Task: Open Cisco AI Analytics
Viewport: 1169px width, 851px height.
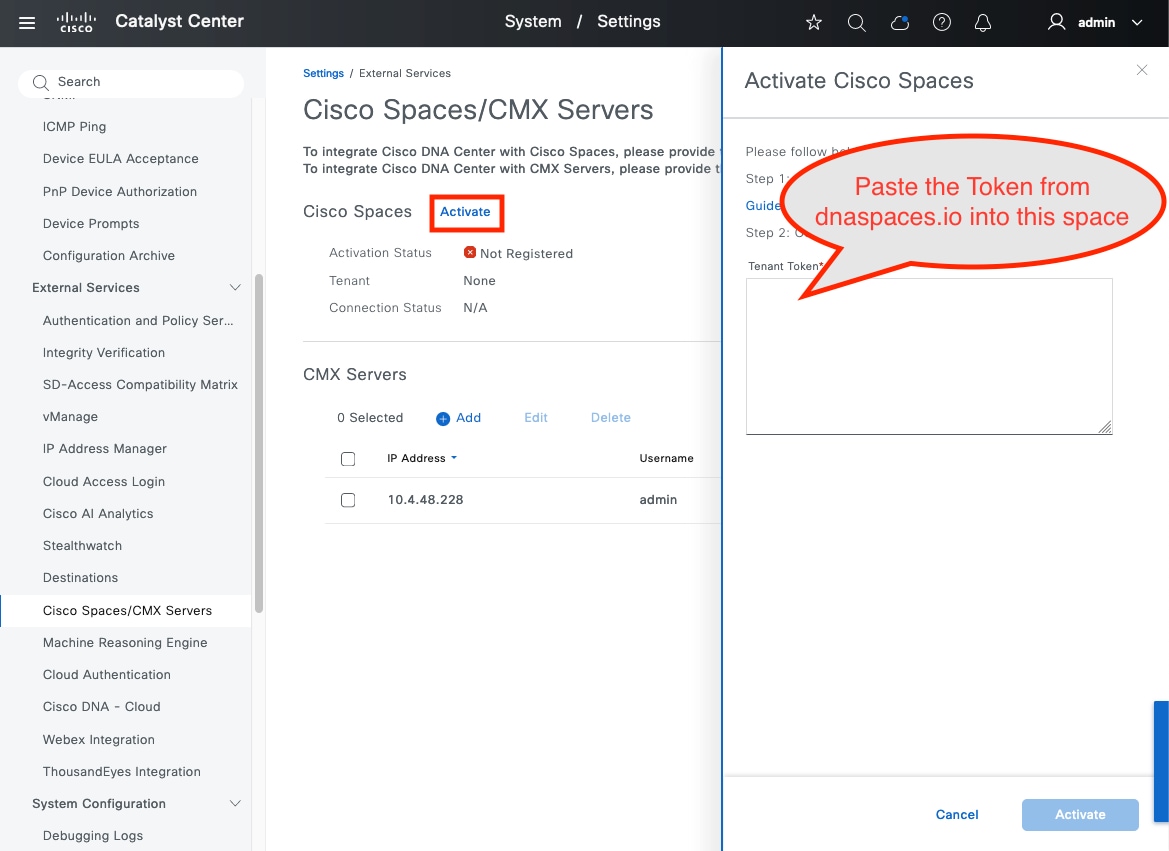Action: pos(98,514)
